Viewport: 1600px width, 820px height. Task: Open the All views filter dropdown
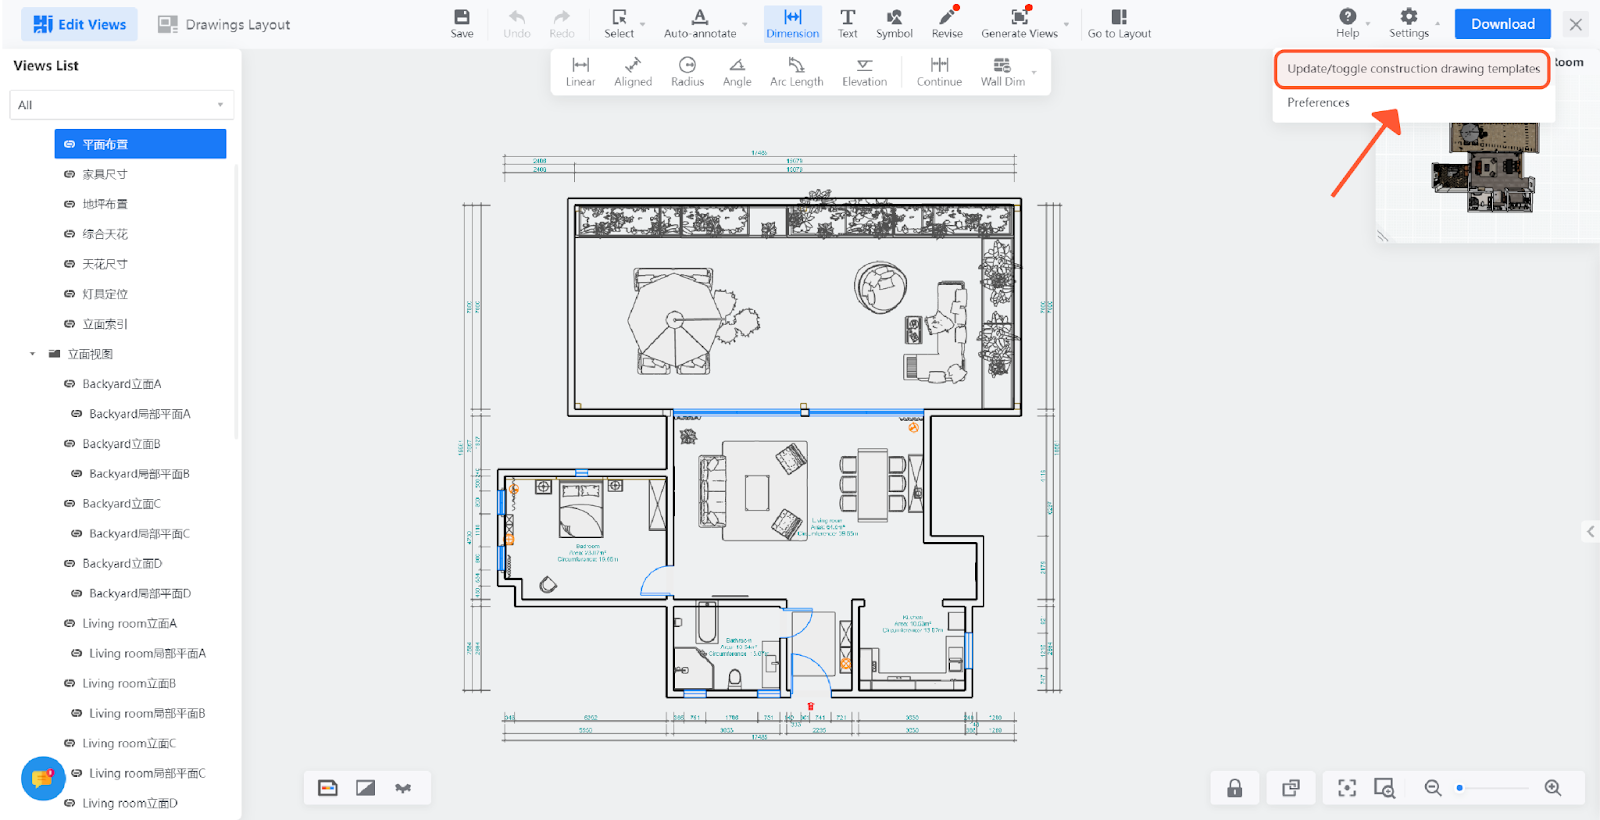coord(121,105)
